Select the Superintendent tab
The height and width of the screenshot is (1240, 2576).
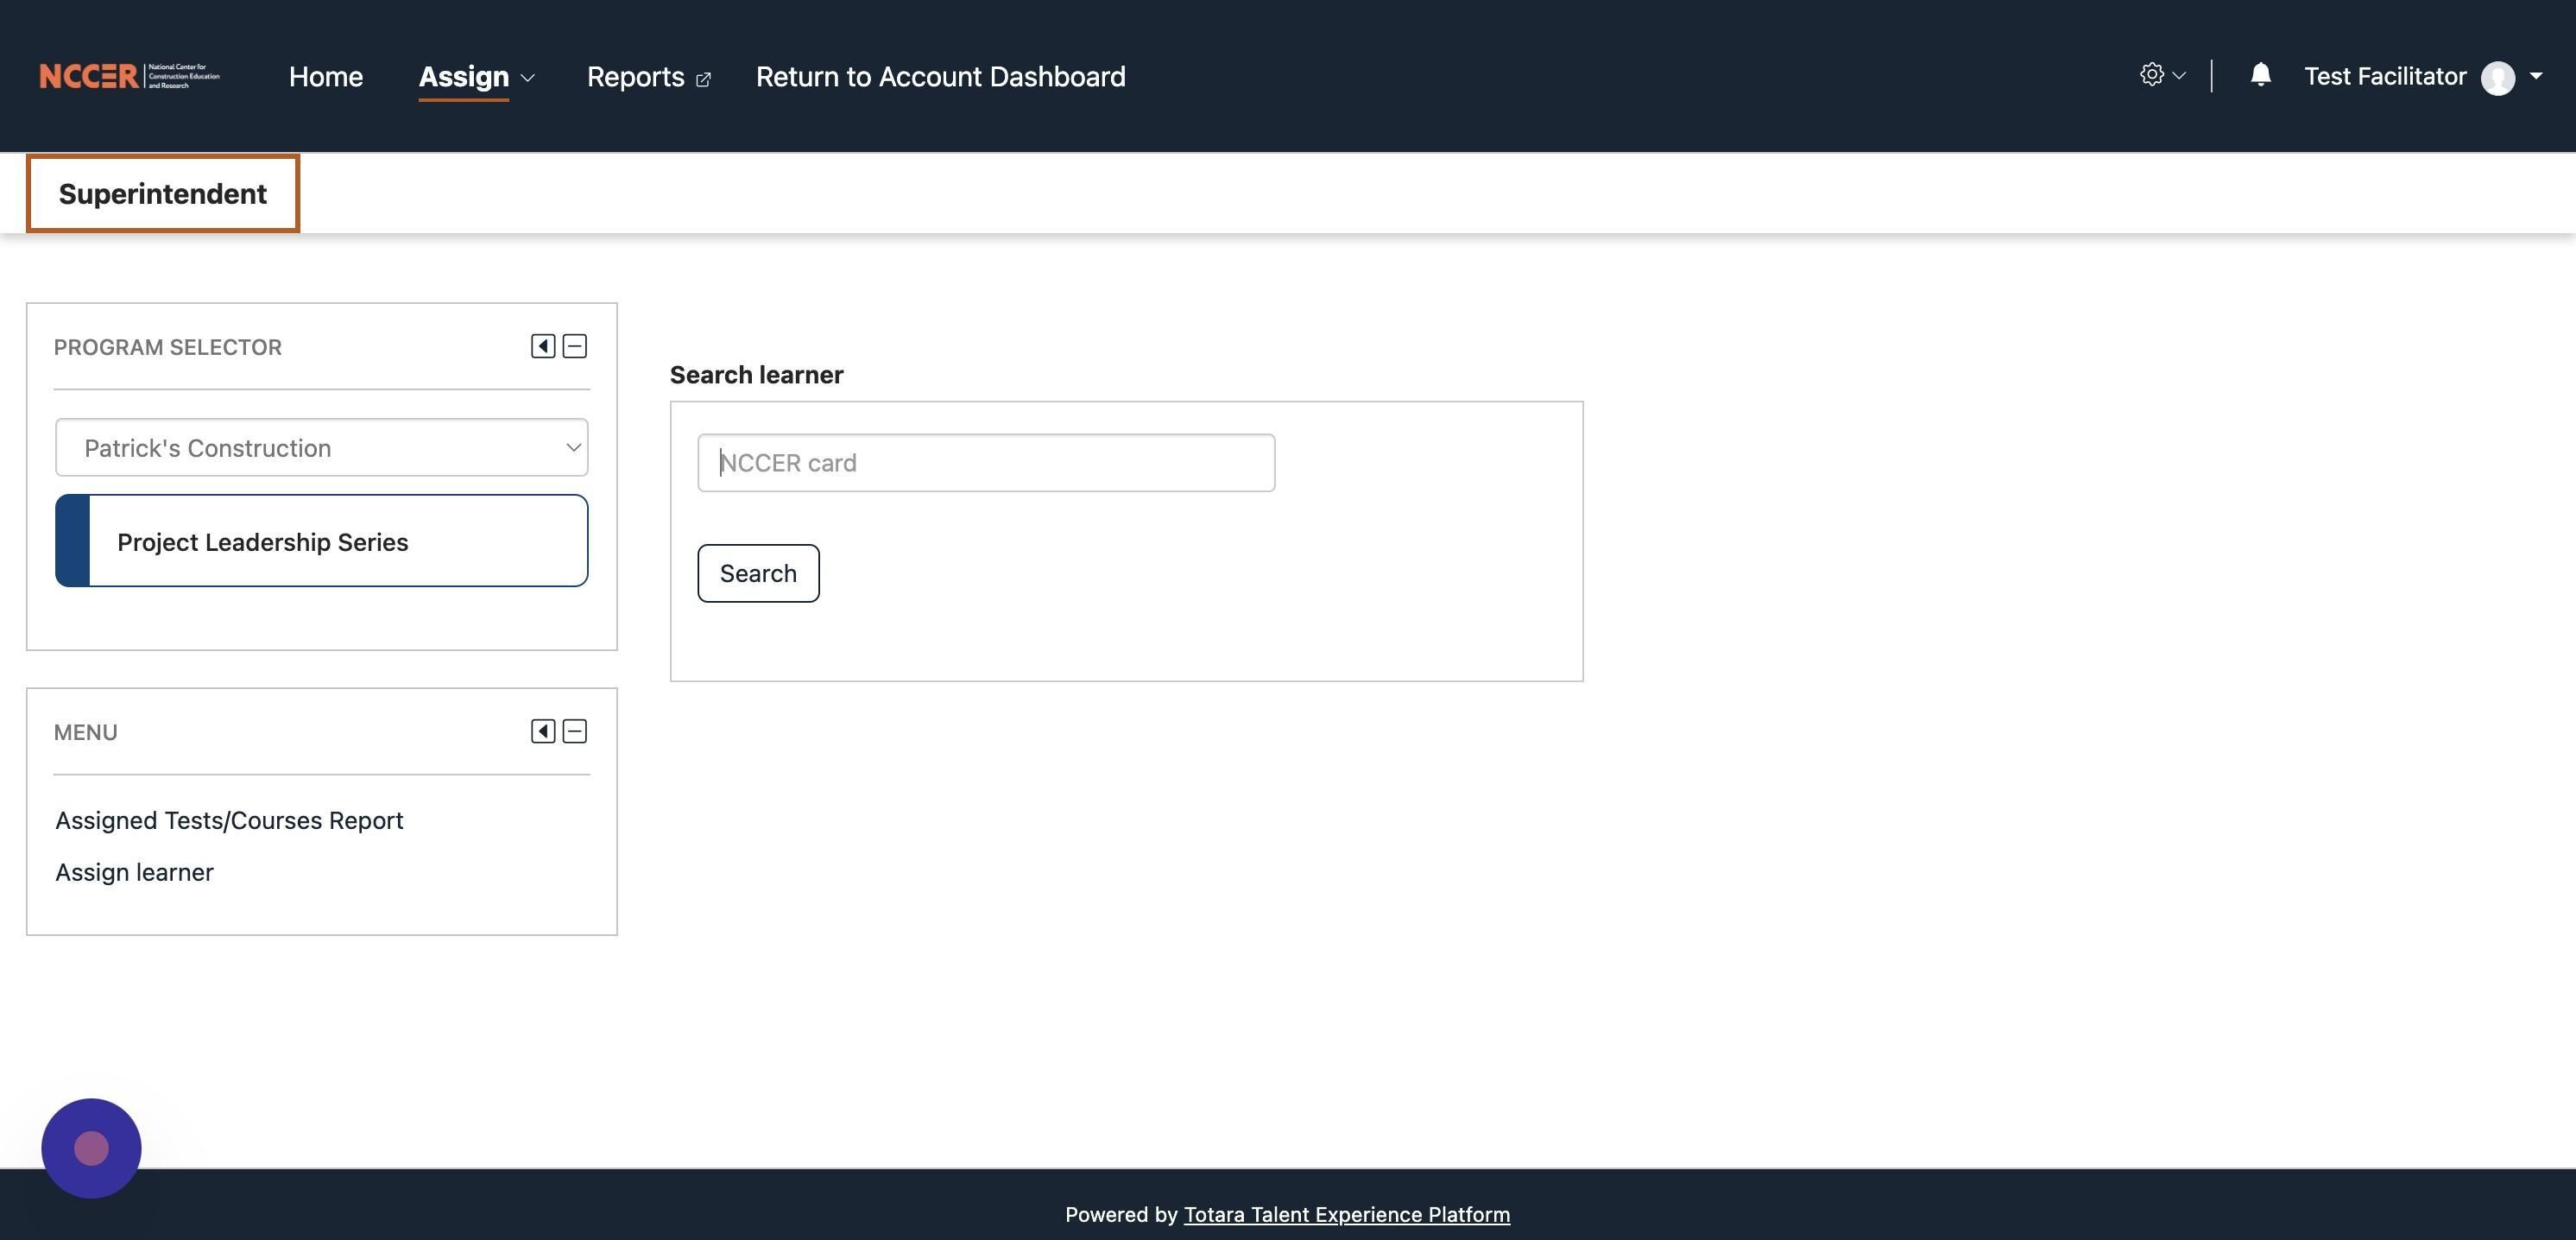coord(163,194)
